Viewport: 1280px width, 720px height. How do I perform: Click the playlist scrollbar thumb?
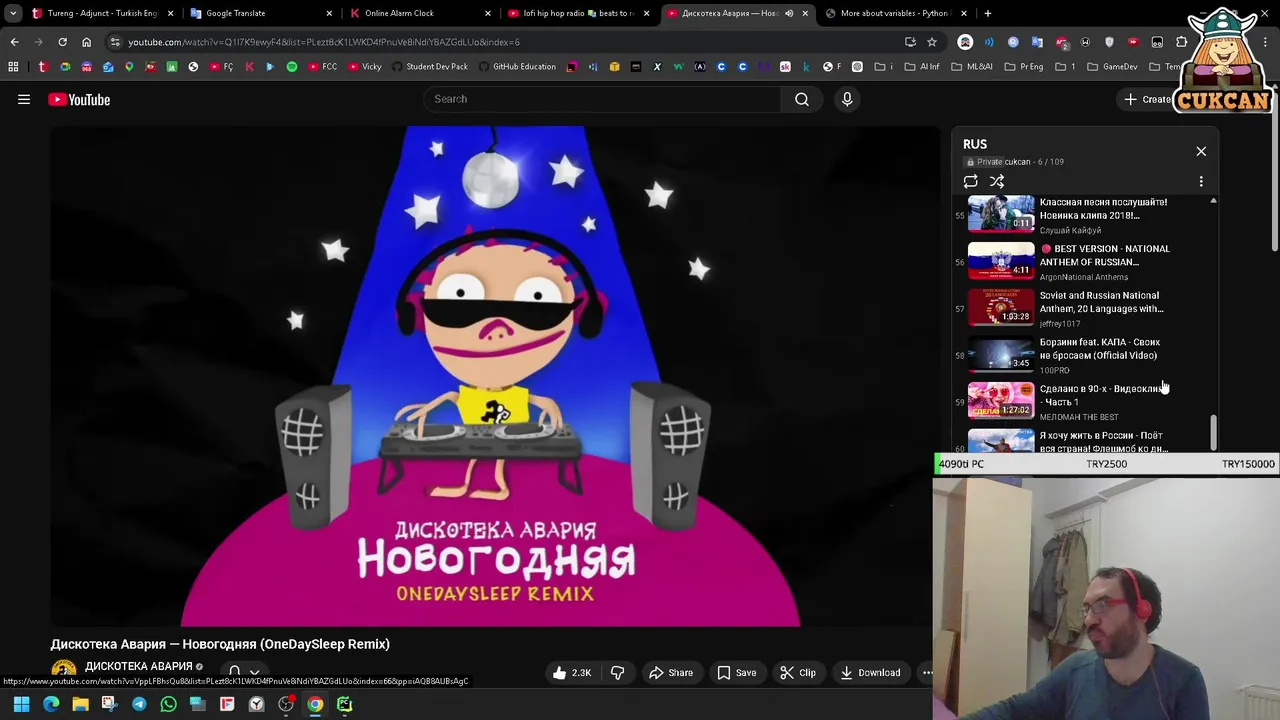click(1213, 432)
